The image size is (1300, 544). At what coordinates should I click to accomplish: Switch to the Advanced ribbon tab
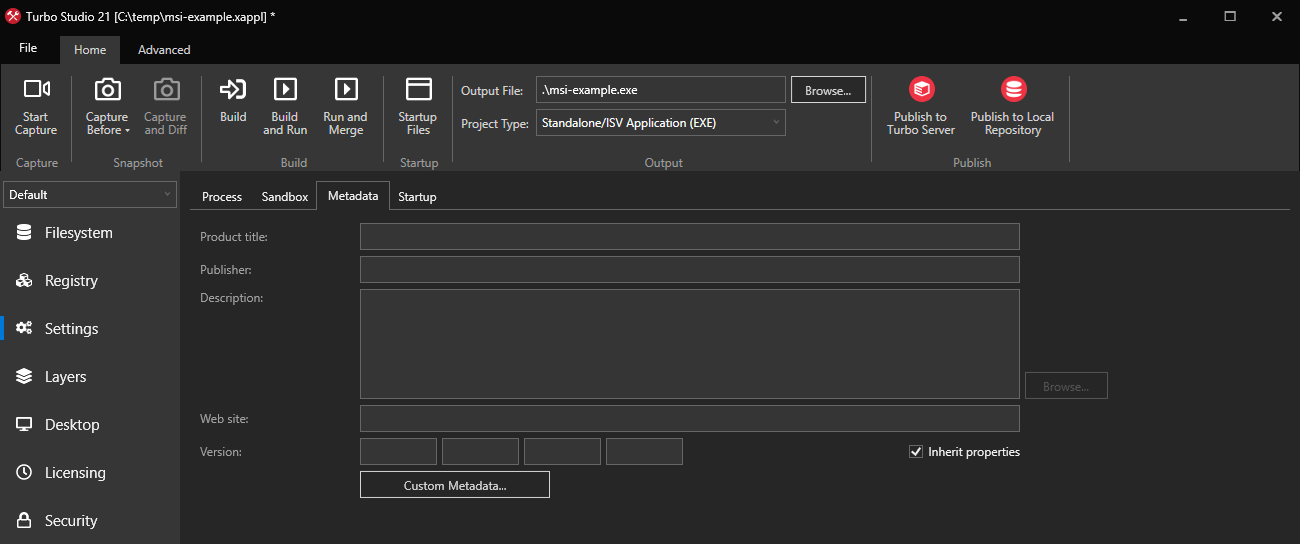[164, 50]
